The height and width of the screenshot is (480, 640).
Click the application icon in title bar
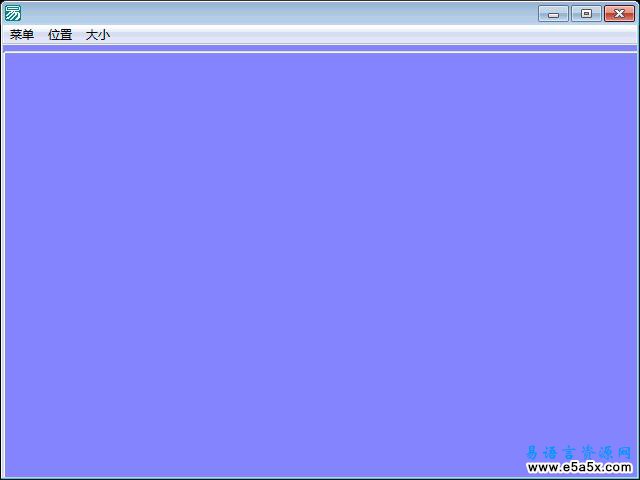[x=13, y=13]
